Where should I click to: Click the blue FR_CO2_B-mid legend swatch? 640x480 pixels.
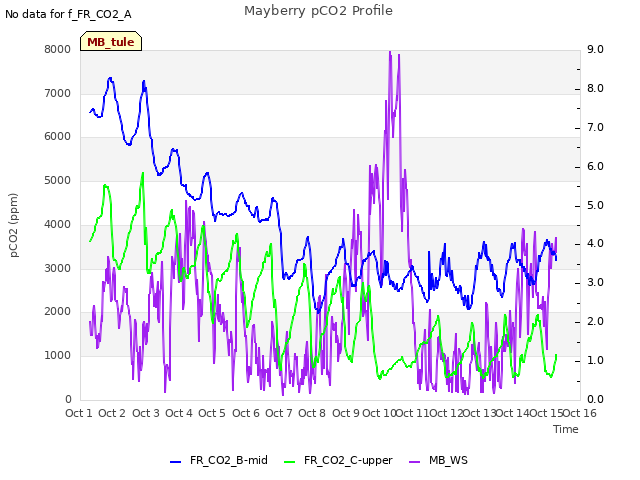click(x=175, y=462)
